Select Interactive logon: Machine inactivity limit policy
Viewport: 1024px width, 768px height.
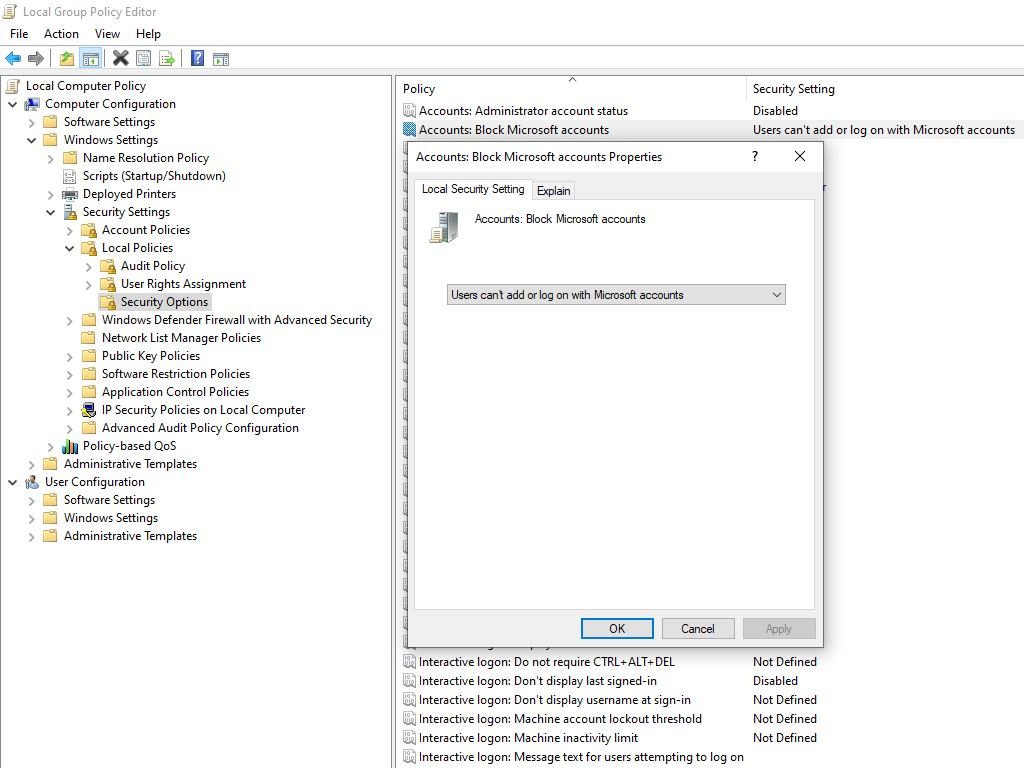pos(528,737)
